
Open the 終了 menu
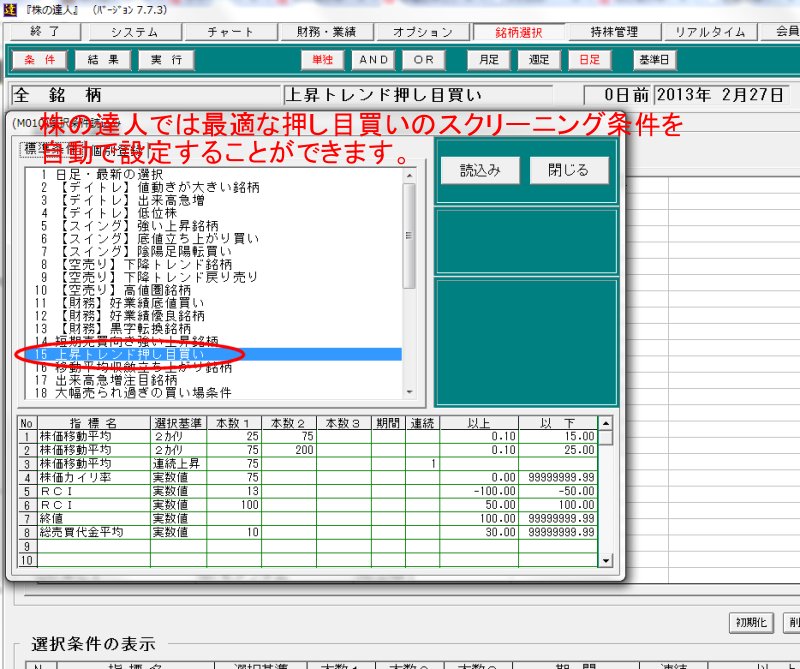click(45, 32)
